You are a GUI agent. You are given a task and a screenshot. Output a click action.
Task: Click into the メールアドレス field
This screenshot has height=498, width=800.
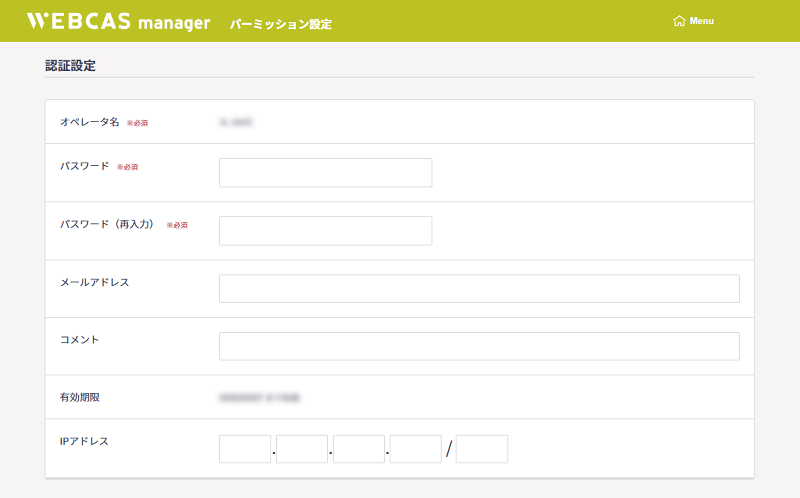(x=479, y=288)
